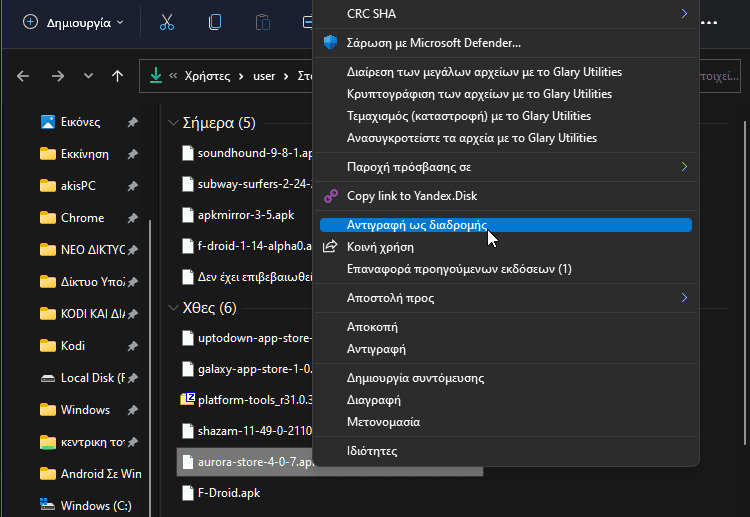
Task: Select apkmirror-3-5.apk file
Action: 238,215
